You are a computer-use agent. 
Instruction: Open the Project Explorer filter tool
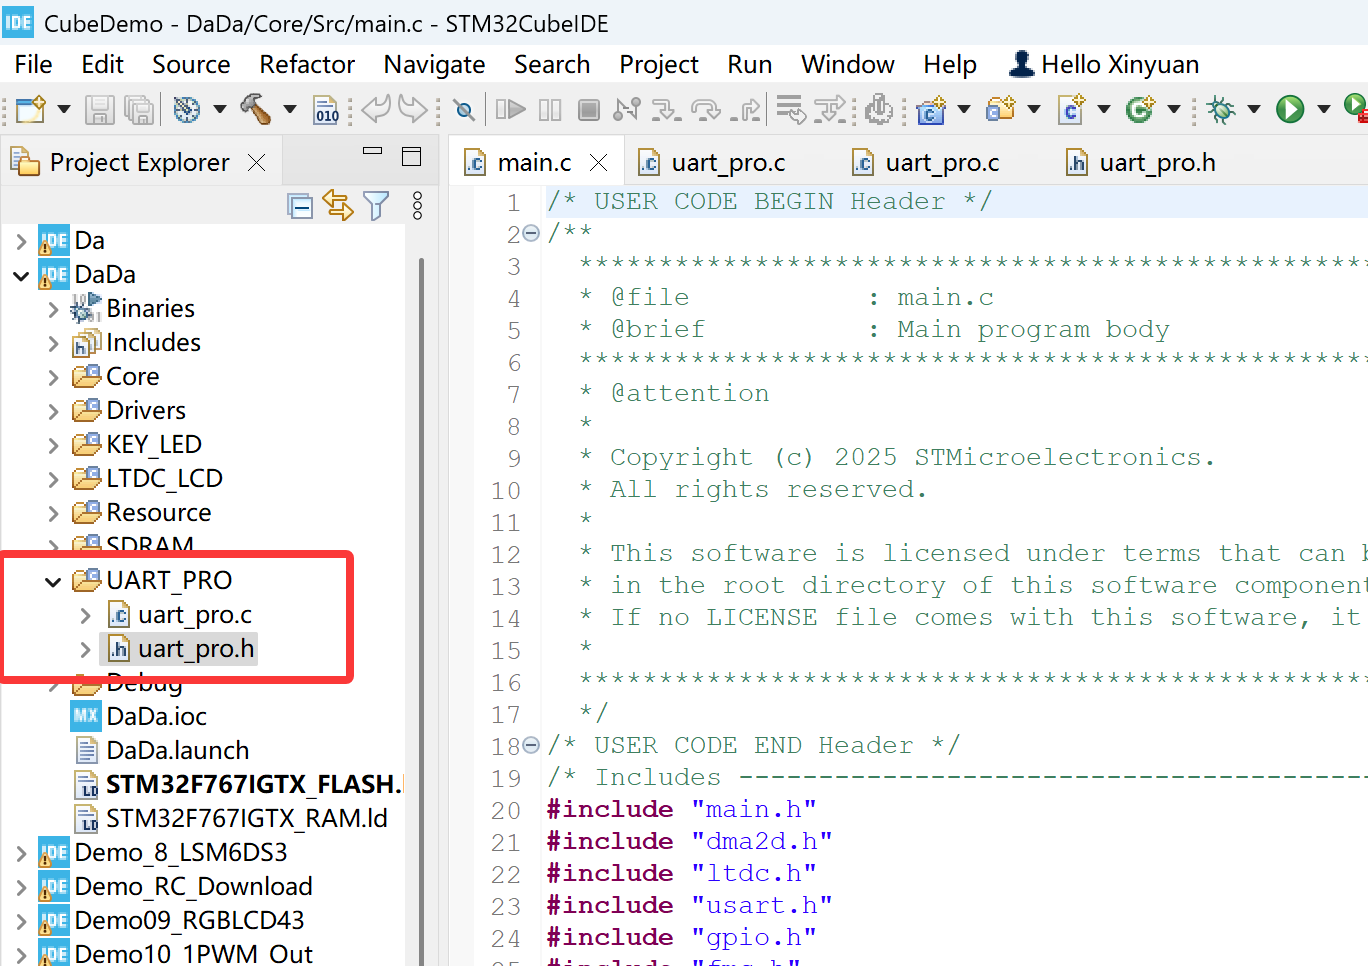(376, 205)
